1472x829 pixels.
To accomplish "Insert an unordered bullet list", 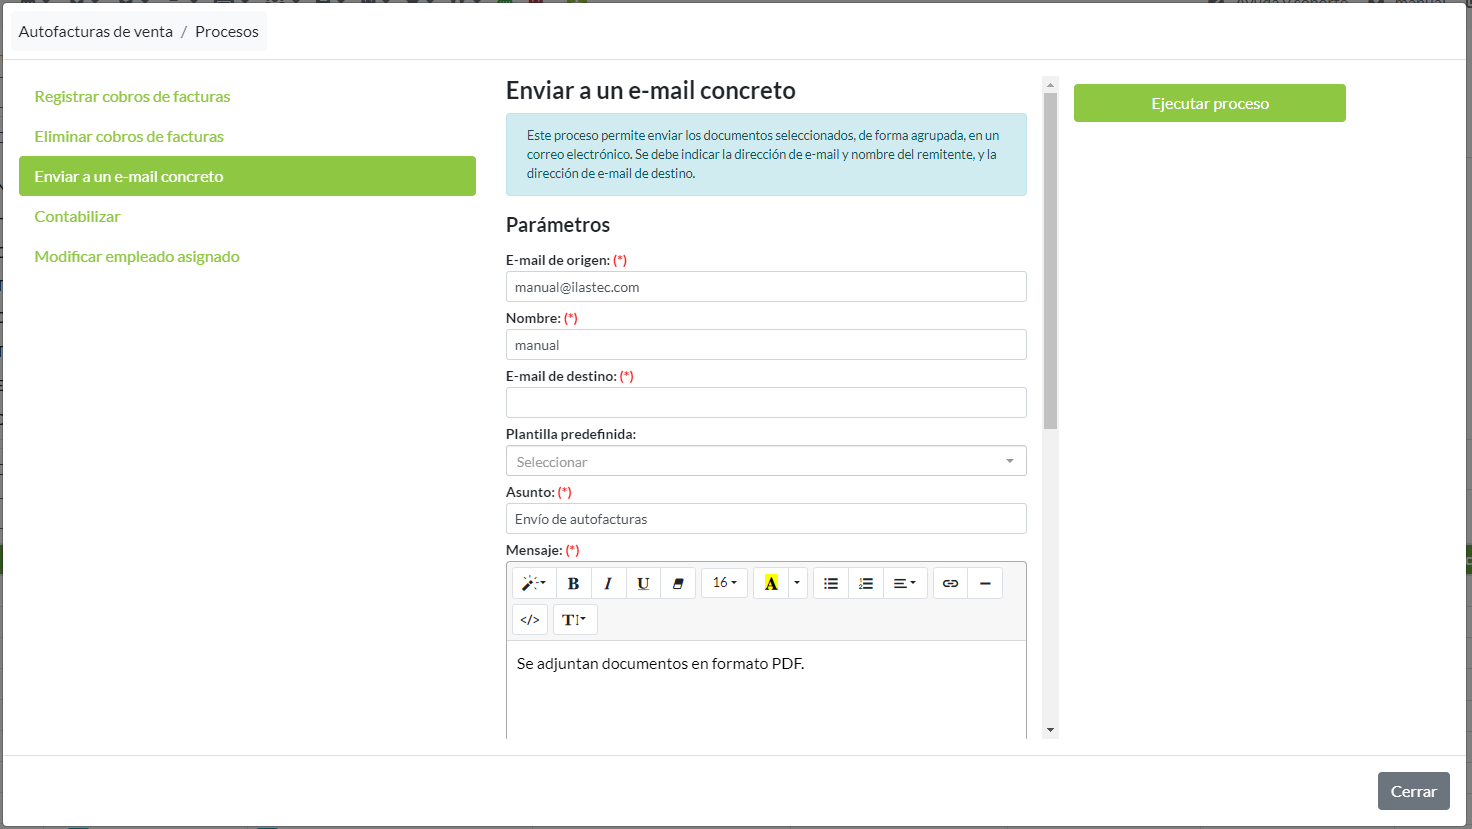I will point(831,583).
